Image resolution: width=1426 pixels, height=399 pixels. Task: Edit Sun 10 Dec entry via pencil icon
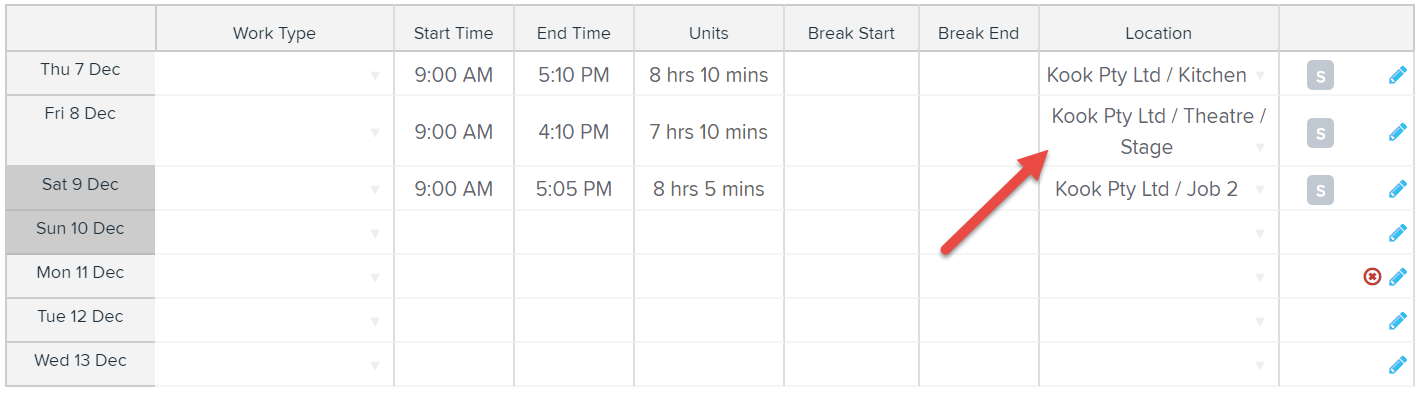tap(1398, 233)
